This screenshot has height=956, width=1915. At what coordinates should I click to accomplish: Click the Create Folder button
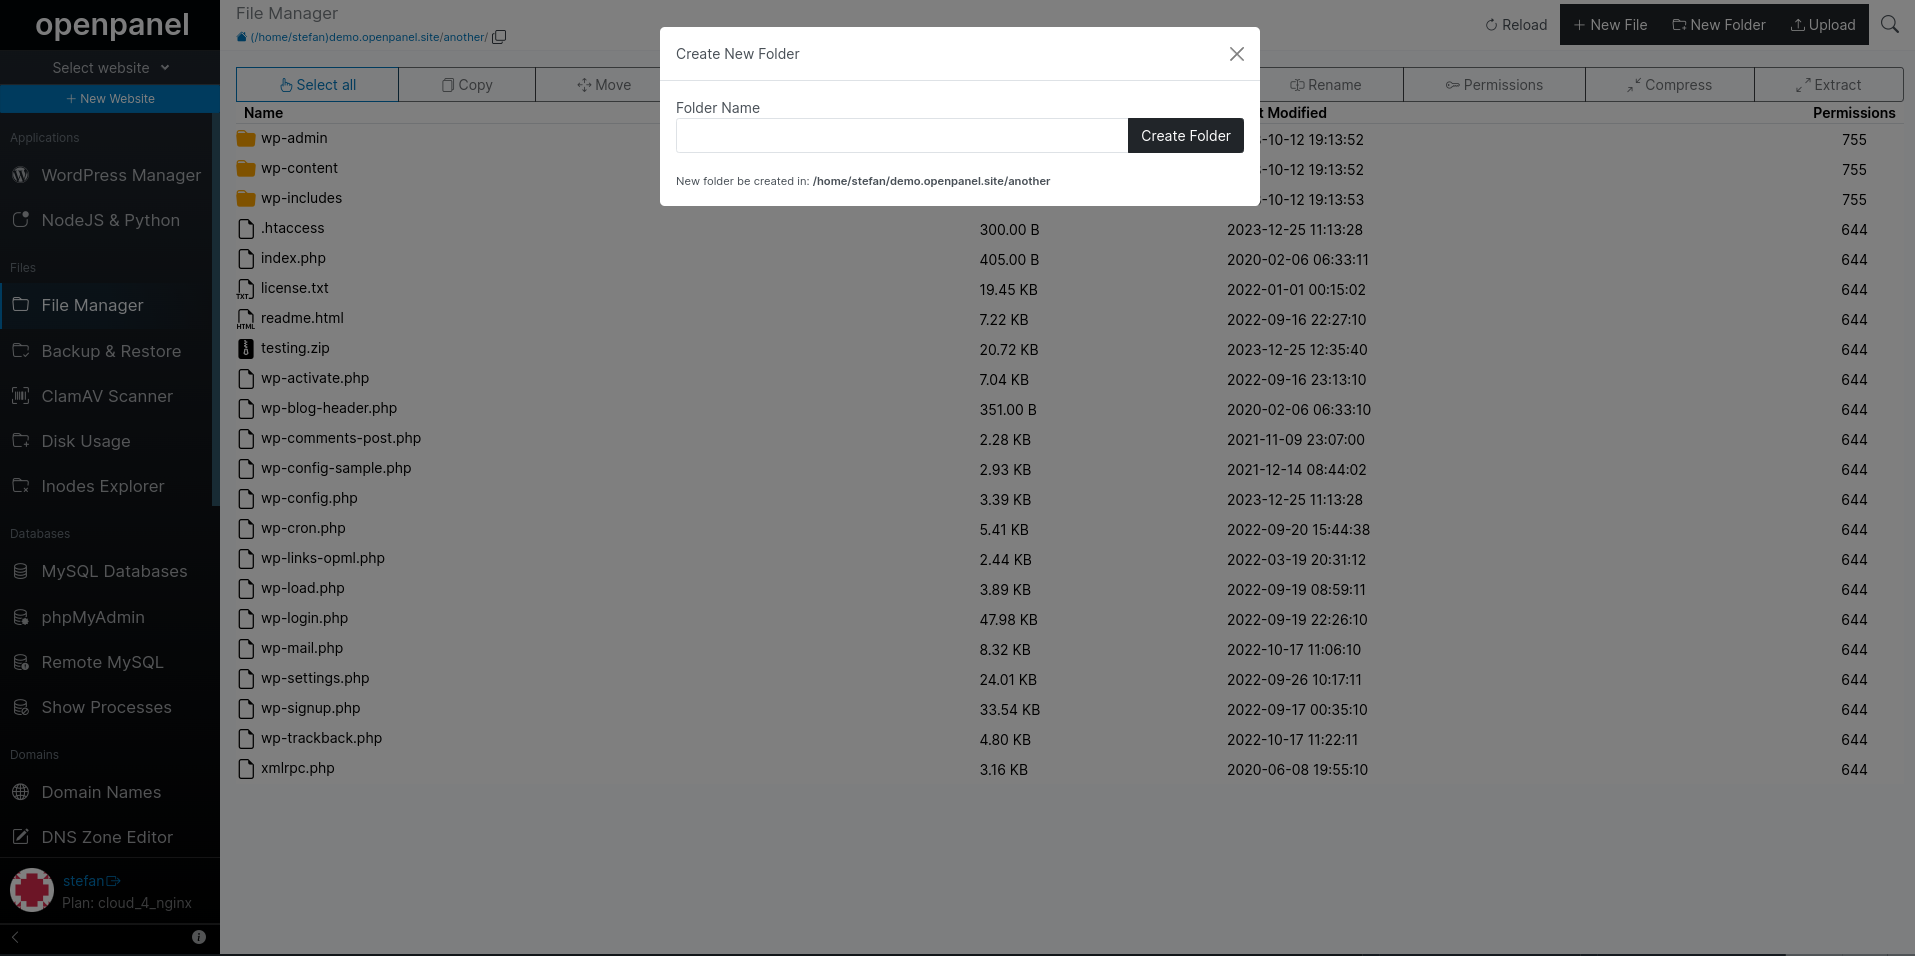click(1186, 136)
